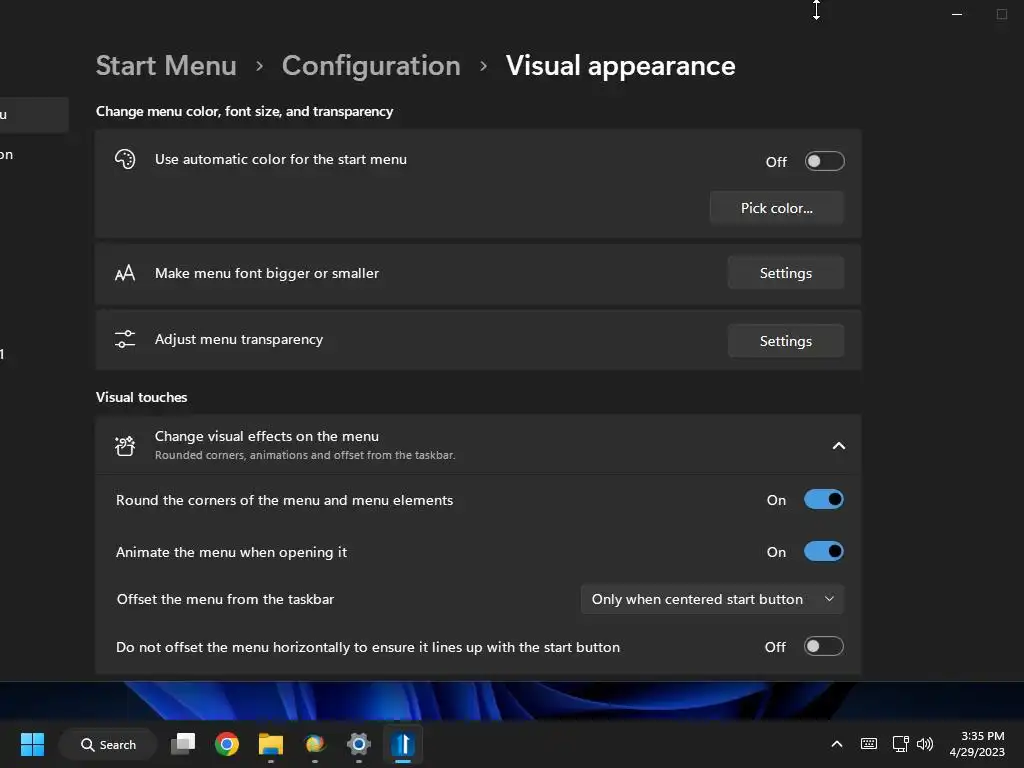Screen dimensions: 1024x768
Task: Launch File Explorer from the taskbar
Action: [x=271, y=744]
